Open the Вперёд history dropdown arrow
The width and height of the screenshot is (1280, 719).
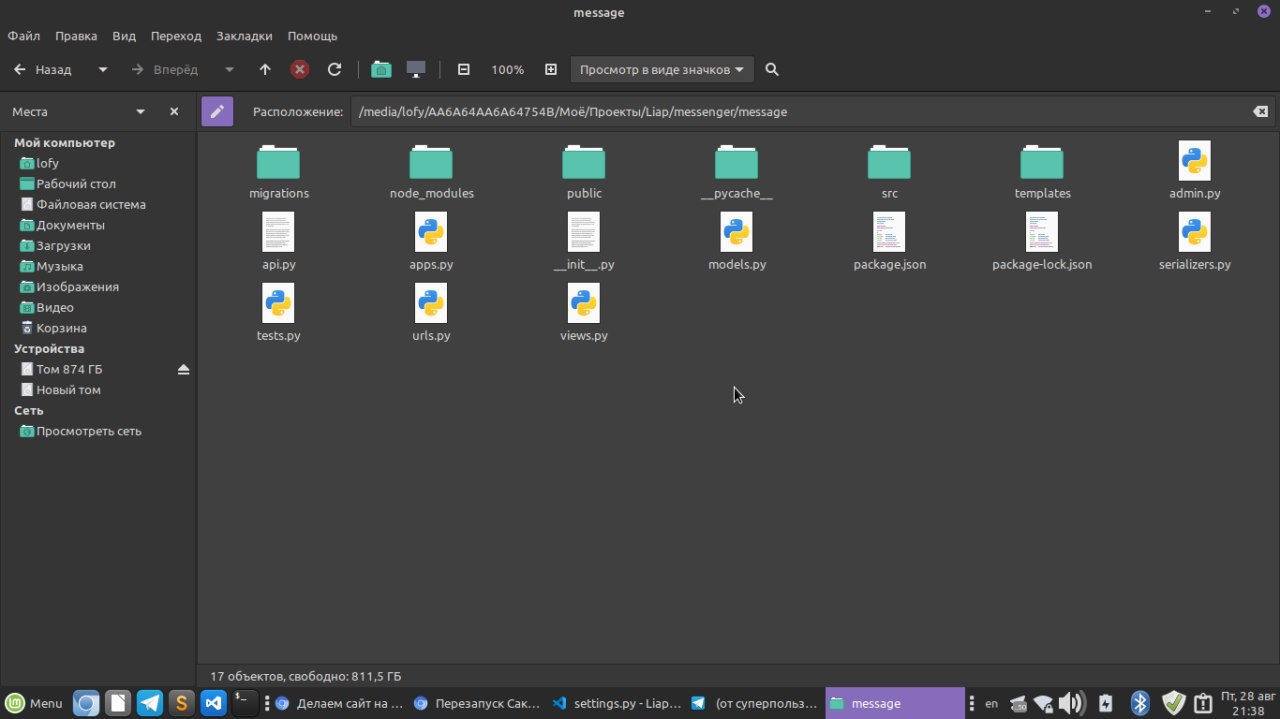pos(230,70)
